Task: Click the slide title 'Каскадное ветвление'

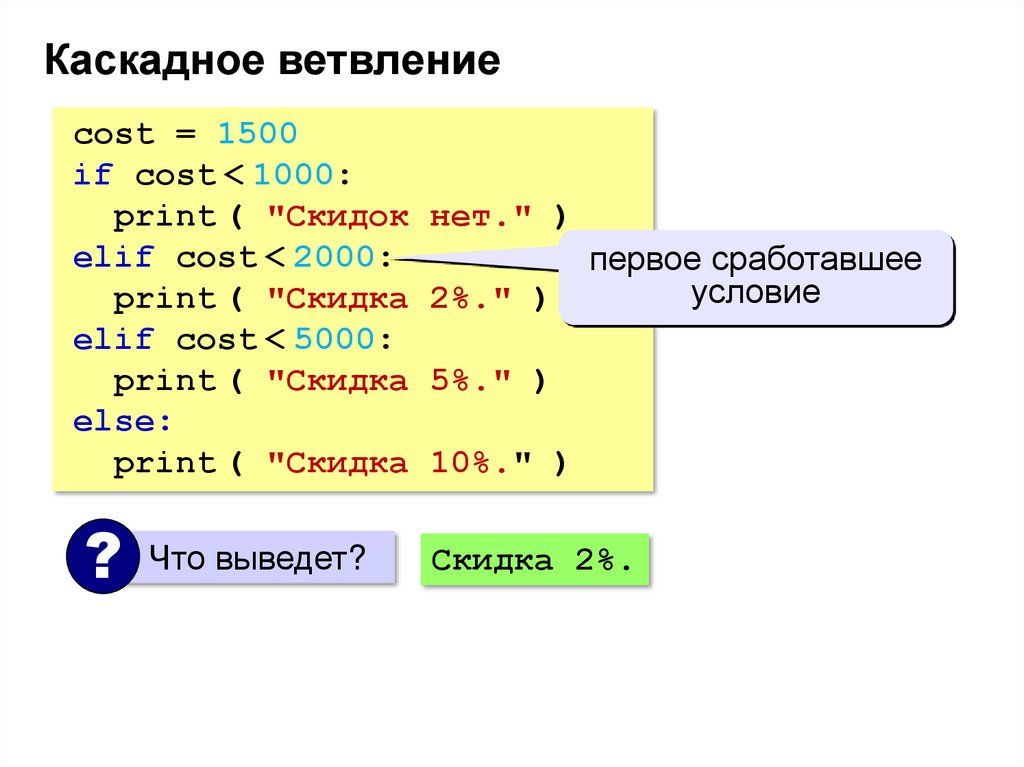Action: click(272, 60)
